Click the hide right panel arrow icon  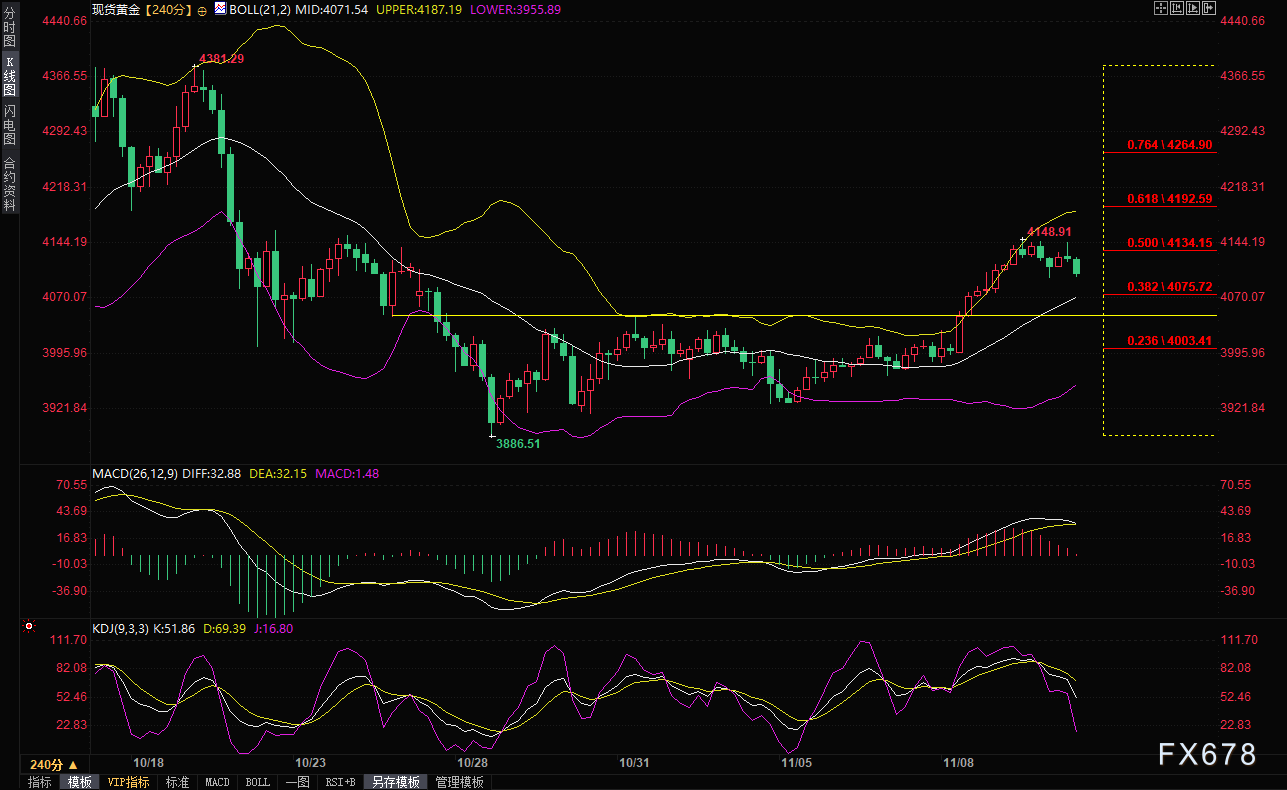[1208, 8]
